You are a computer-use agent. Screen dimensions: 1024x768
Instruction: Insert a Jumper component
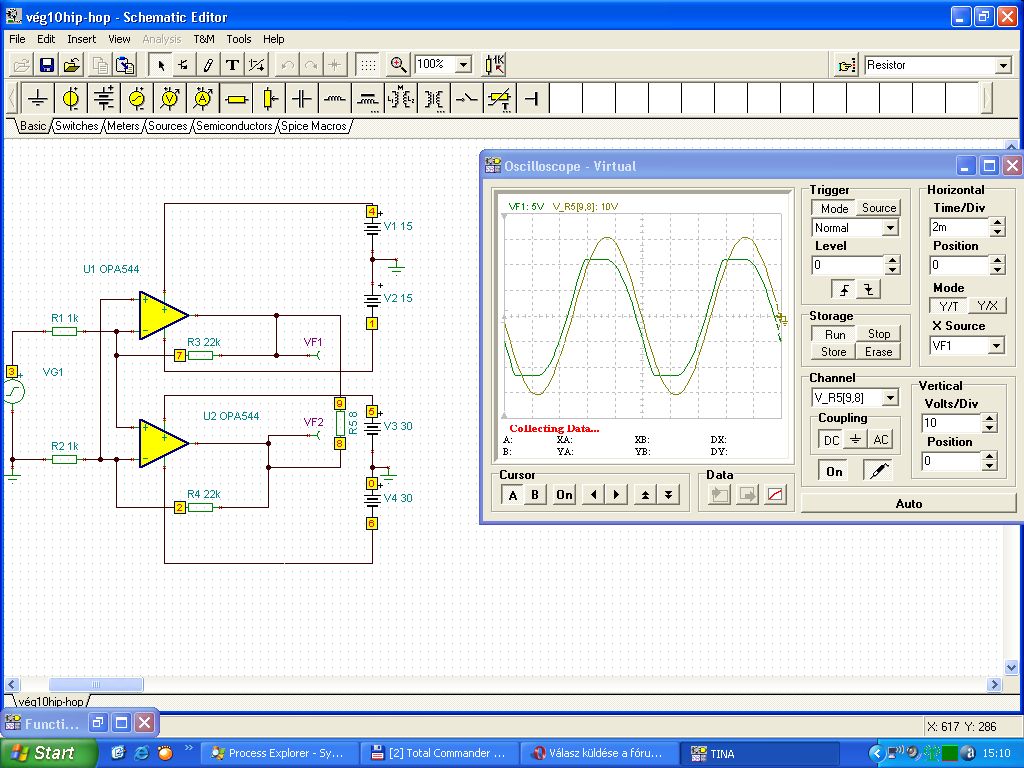pos(533,99)
